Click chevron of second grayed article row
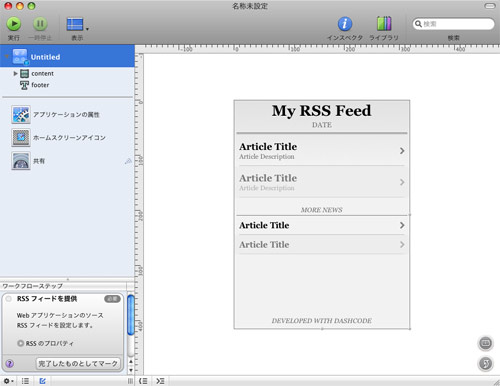This screenshot has height=386, width=500. pyautogui.click(x=402, y=182)
